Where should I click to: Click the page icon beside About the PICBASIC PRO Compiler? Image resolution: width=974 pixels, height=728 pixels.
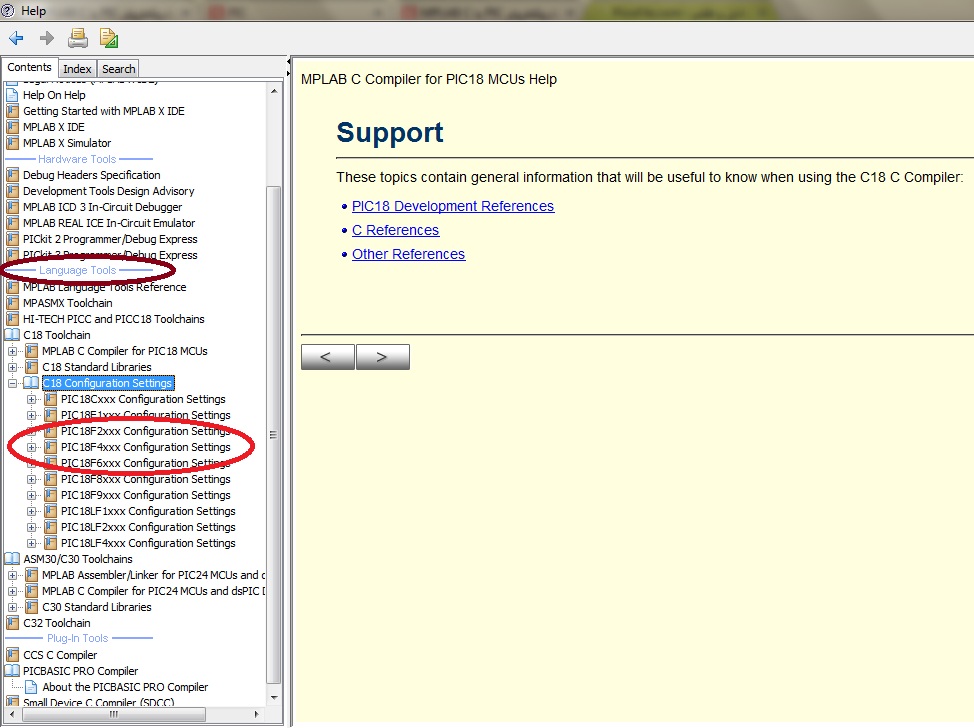point(31,687)
